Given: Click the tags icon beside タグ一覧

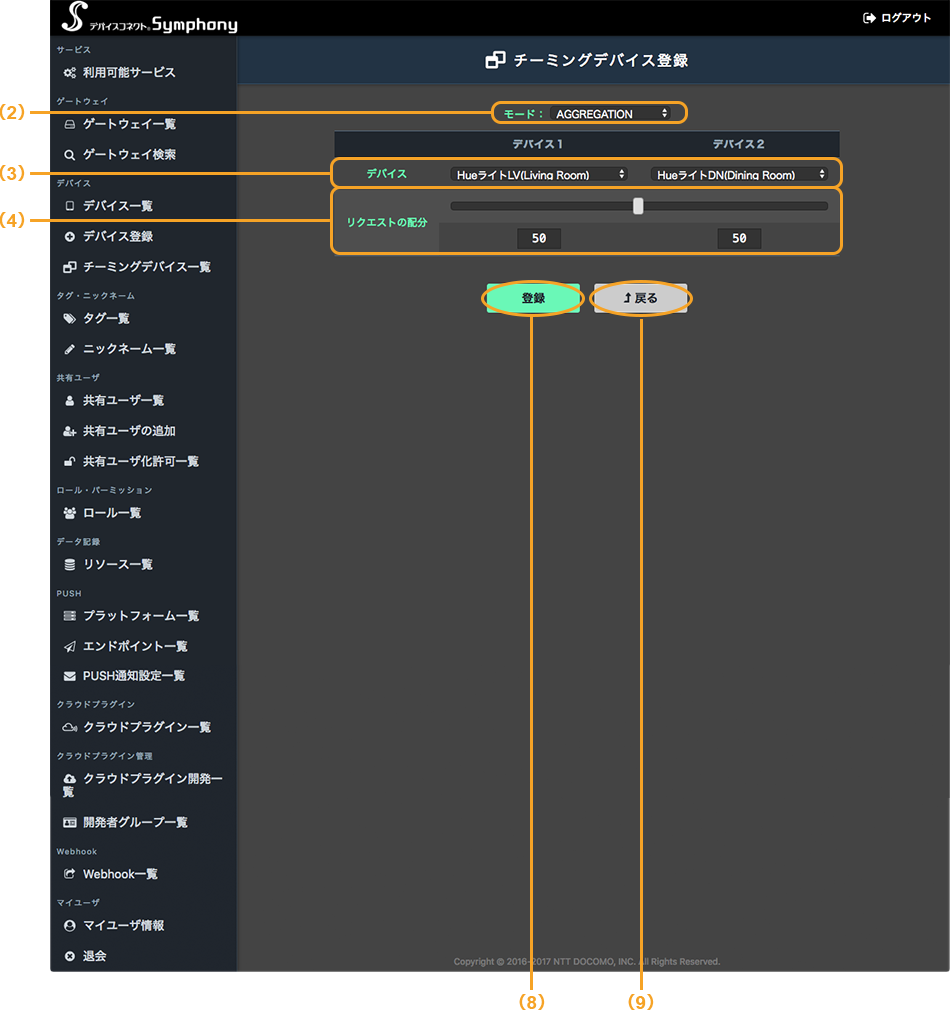Looking at the screenshot, I should point(70,318).
